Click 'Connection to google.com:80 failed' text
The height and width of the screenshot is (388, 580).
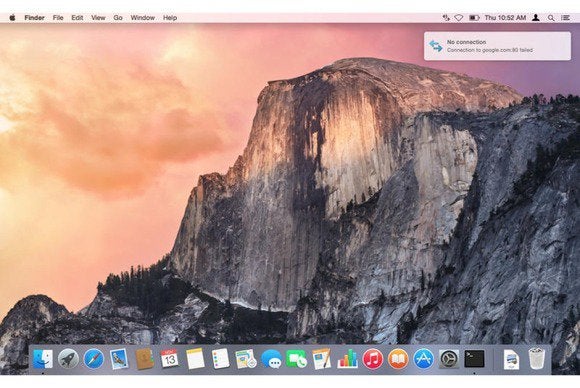(490, 50)
